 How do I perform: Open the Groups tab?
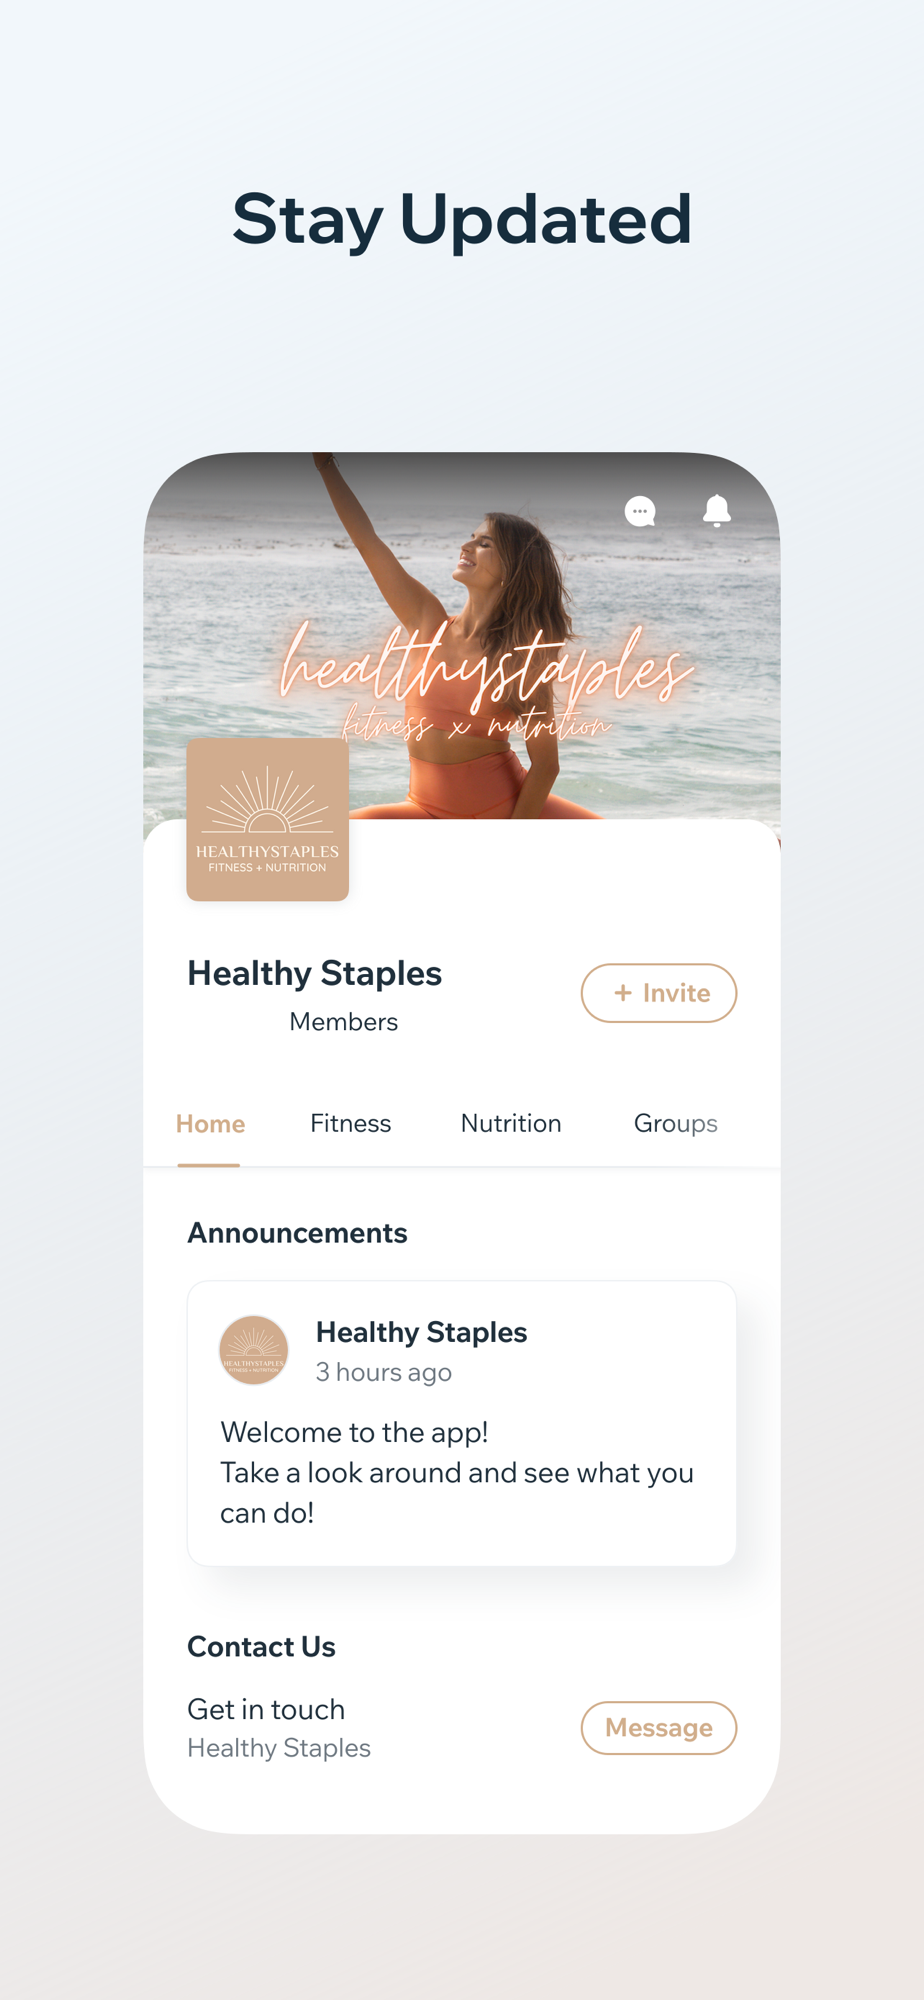676,1124
